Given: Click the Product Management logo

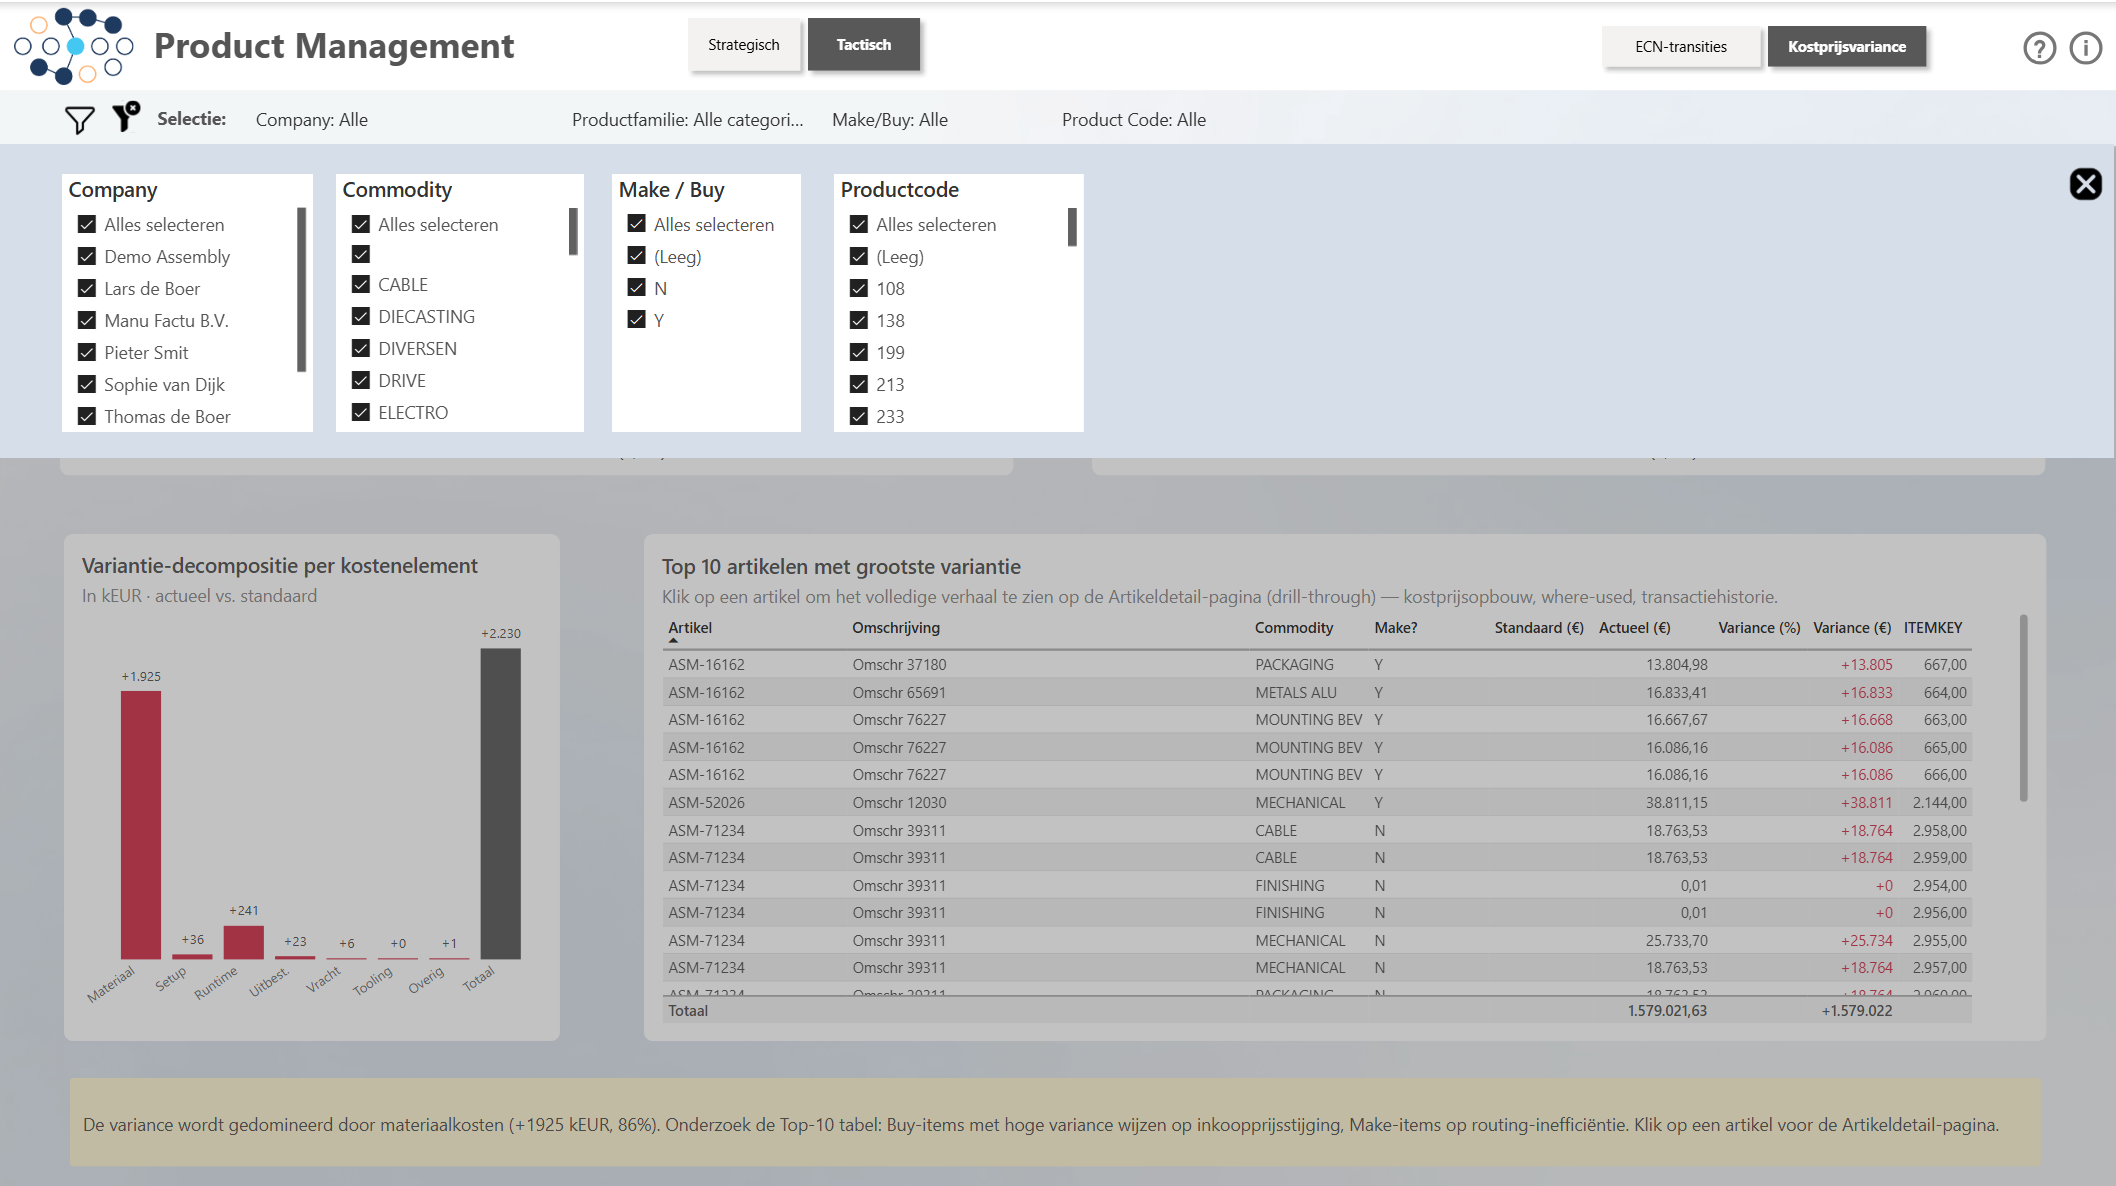Looking at the screenshot, I should [x=73, y=46].
